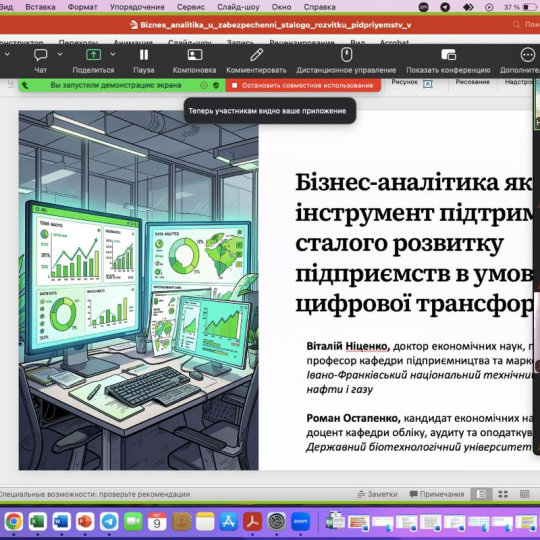
Task: Open Telegram from the Dock
Action: (x=109, y=521)
